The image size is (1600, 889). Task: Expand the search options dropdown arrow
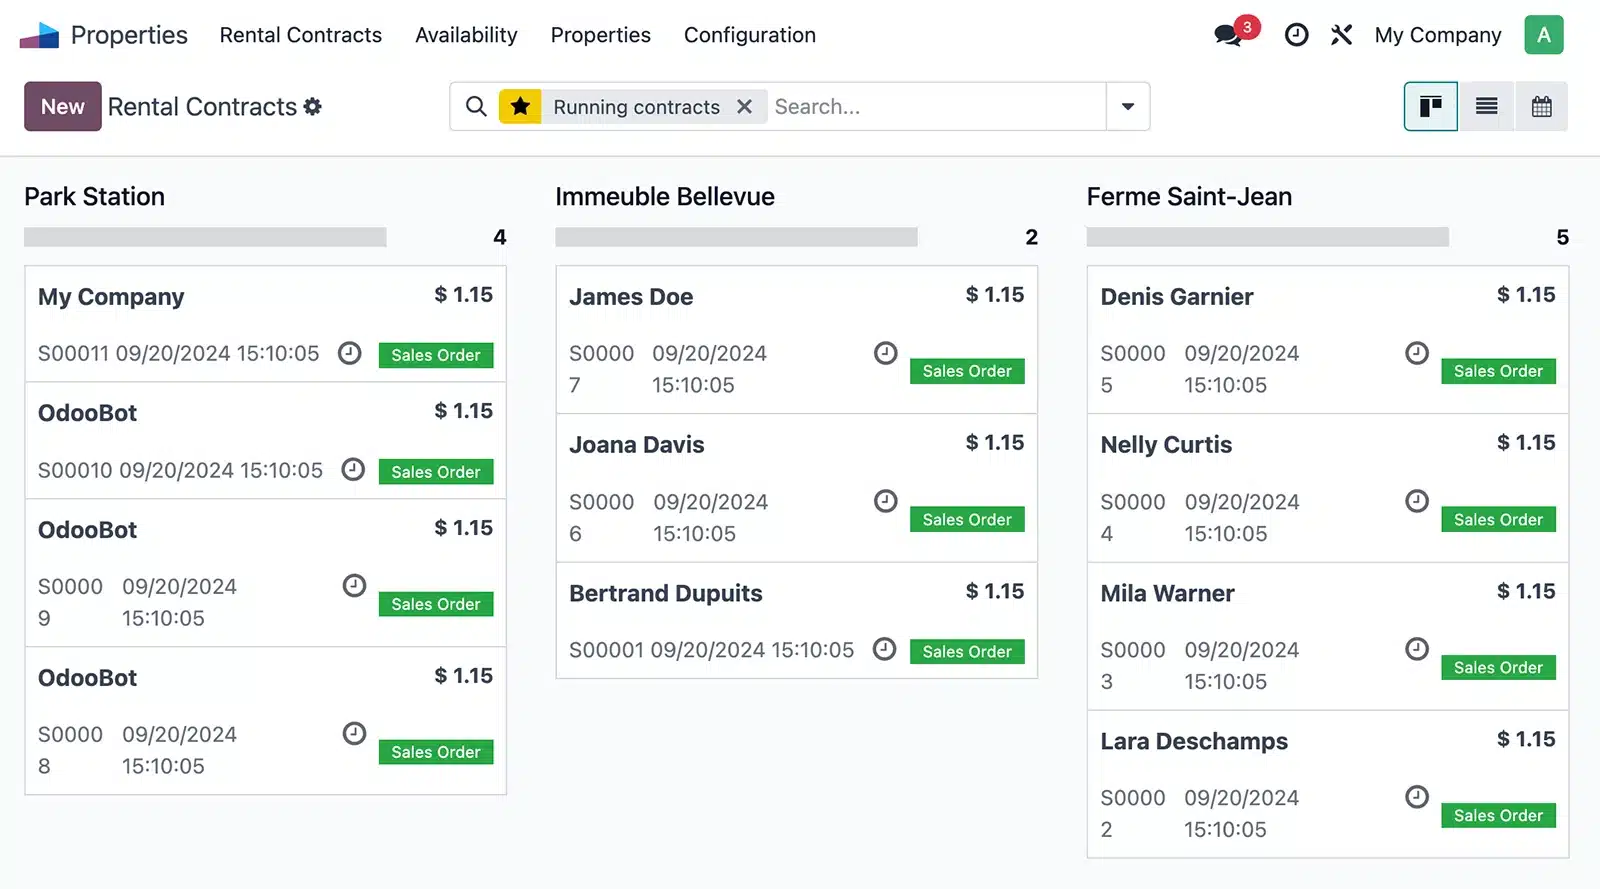1127,107
